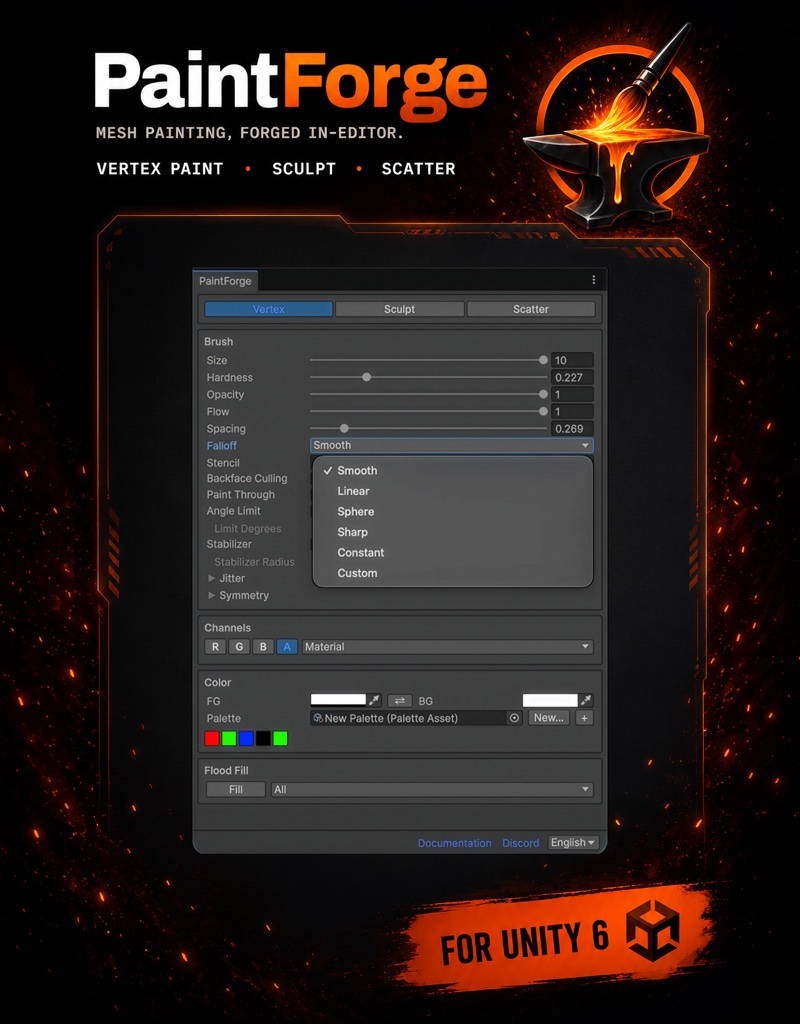The image size is (800, 1024).
Task: Select the black palette swatch
Action: [263, 739]
